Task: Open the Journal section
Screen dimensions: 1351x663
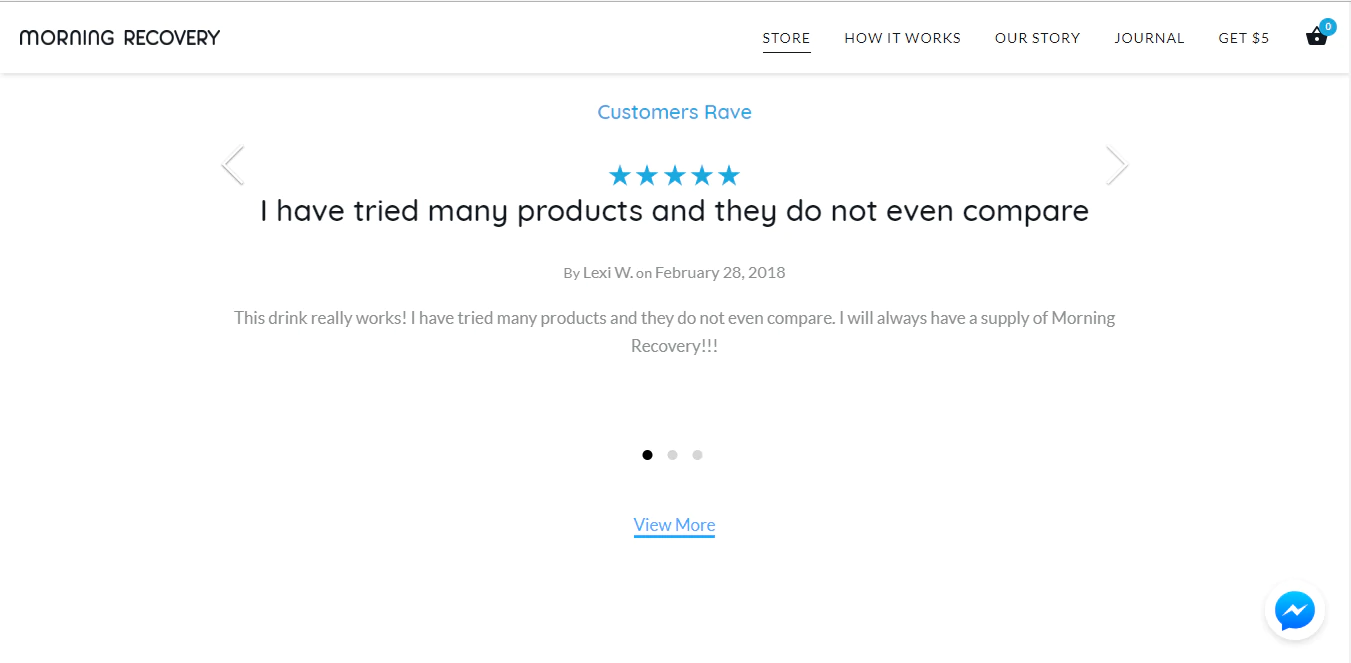Action: point(1149,38)
